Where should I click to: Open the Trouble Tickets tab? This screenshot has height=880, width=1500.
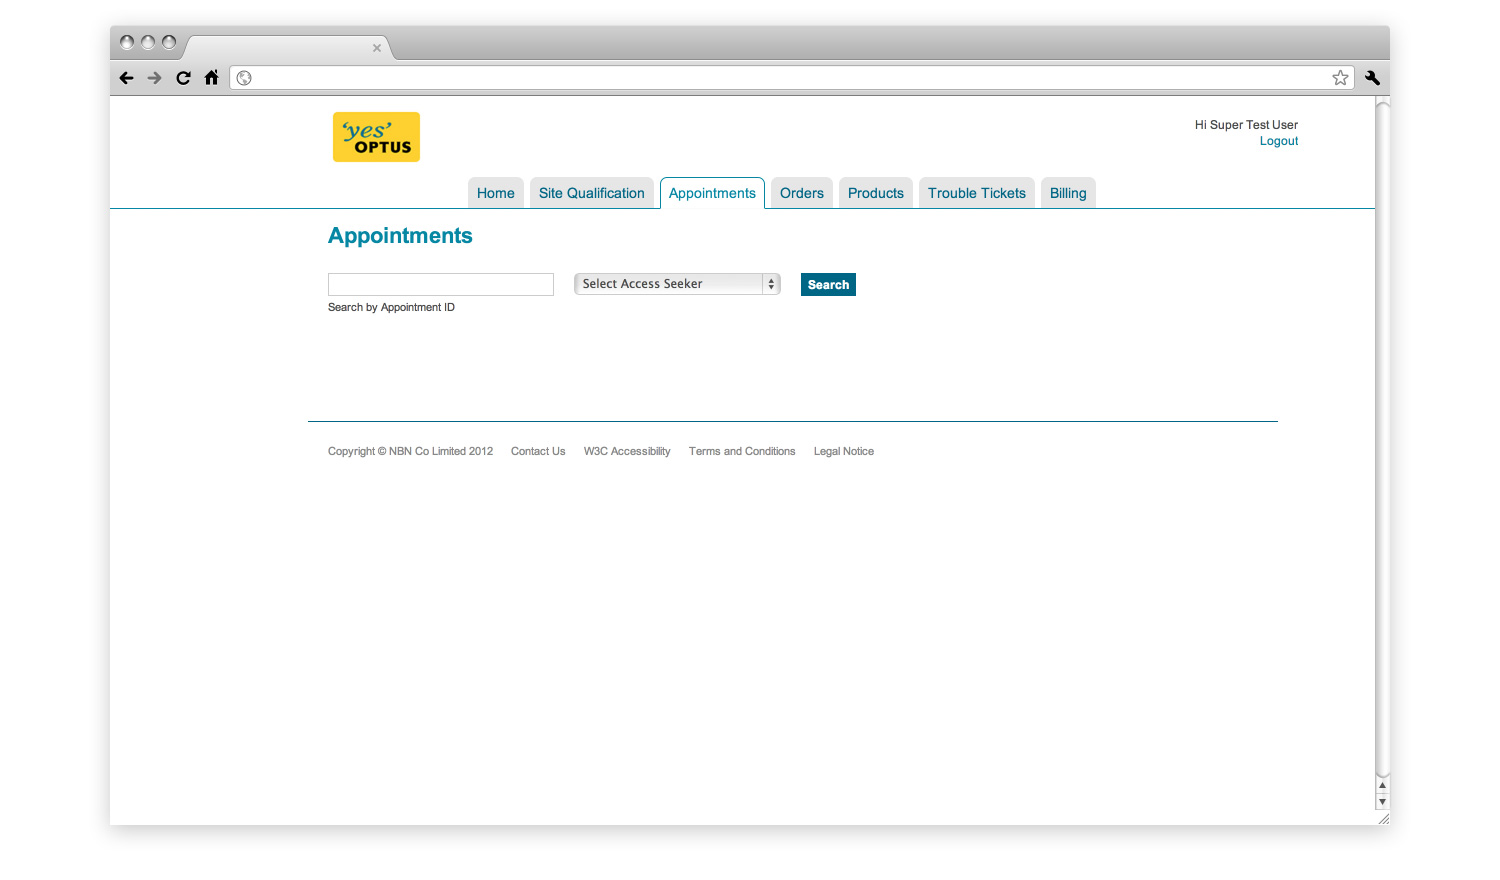pos(977,193)
